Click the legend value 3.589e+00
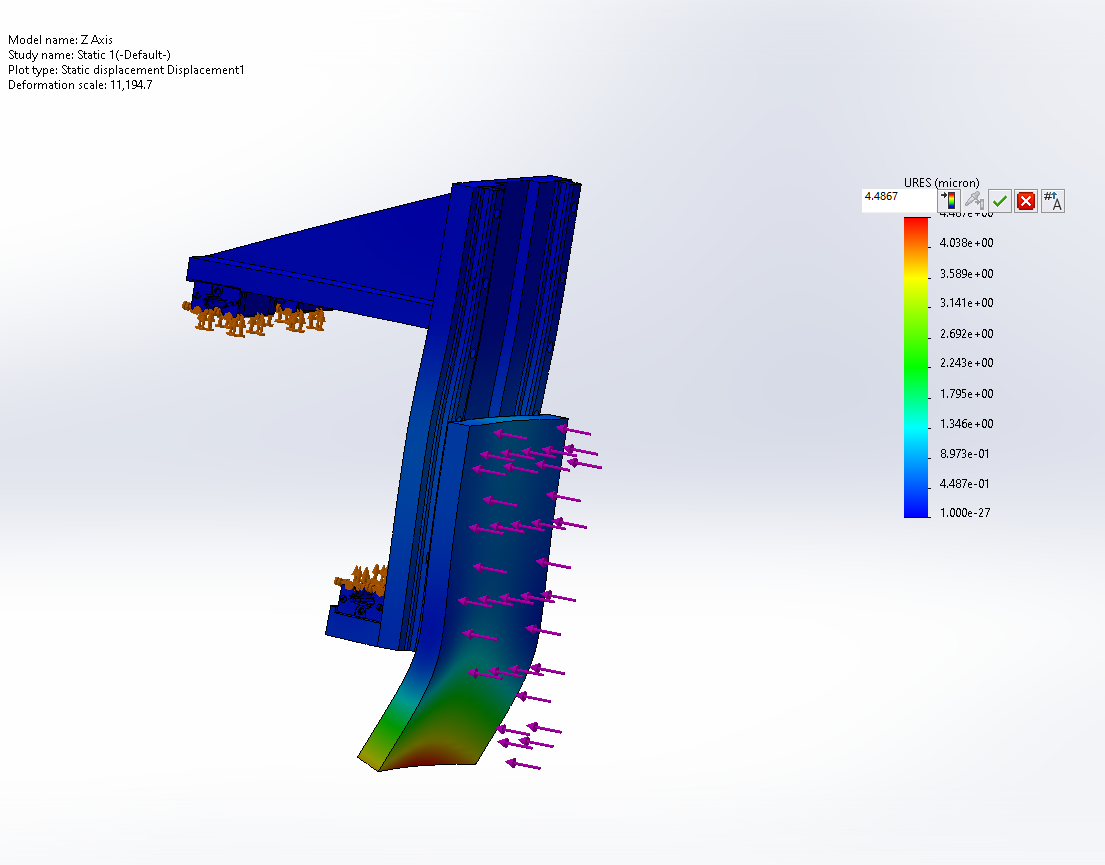 coord(966,274)
